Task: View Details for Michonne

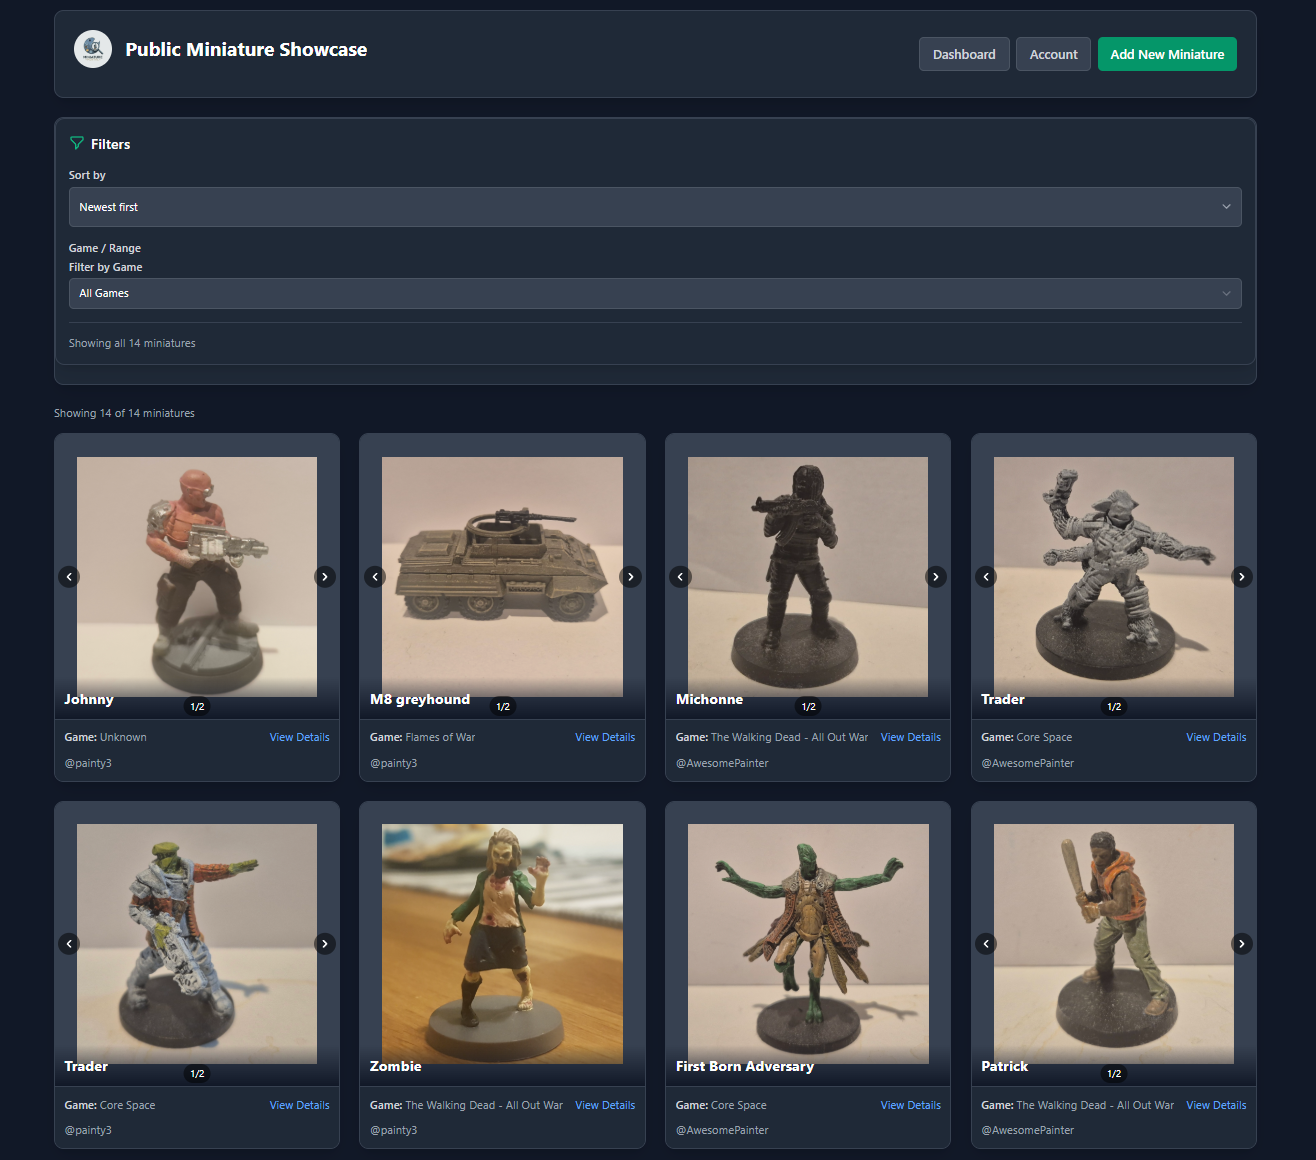Action: 910,737
